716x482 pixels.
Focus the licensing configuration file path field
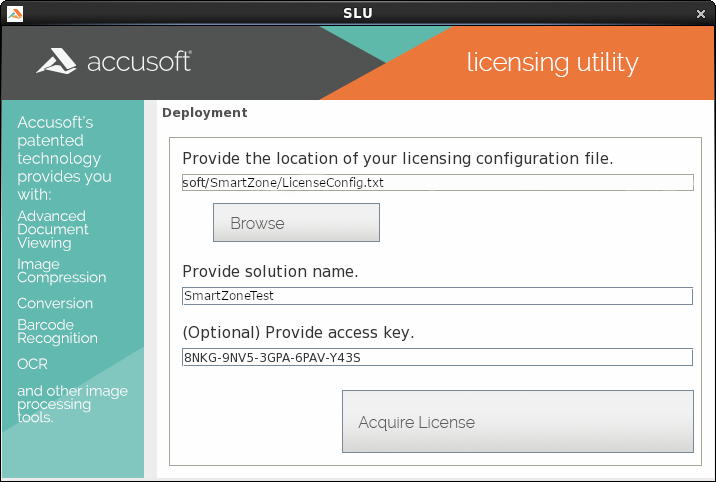437,182
